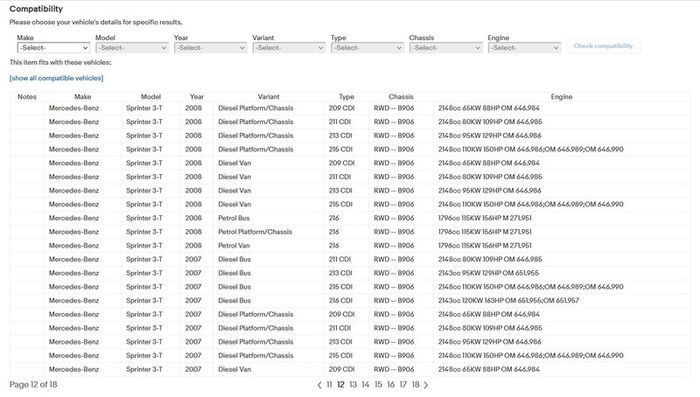Click the Check compatibility button
The image size is (700, 397).
[x=603, y=46]
